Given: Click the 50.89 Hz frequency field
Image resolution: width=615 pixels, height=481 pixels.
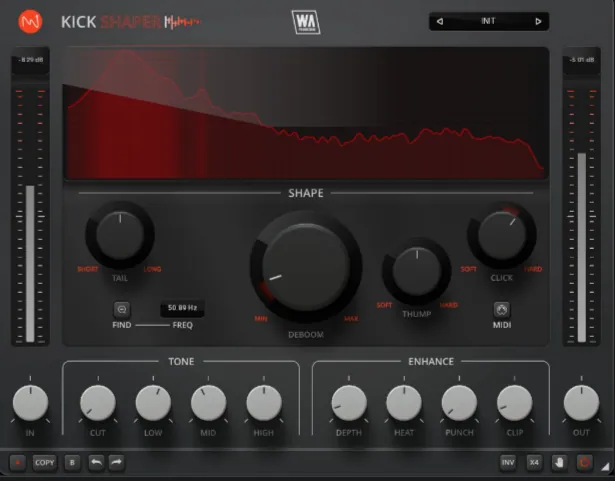Looking at the screenshot, I should [182, 308].
